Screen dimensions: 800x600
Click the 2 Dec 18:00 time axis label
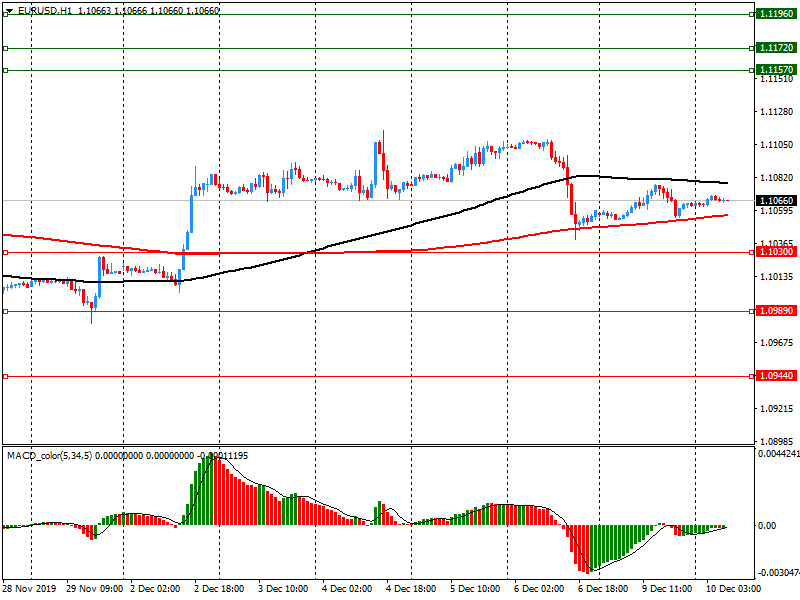(219, 588)
